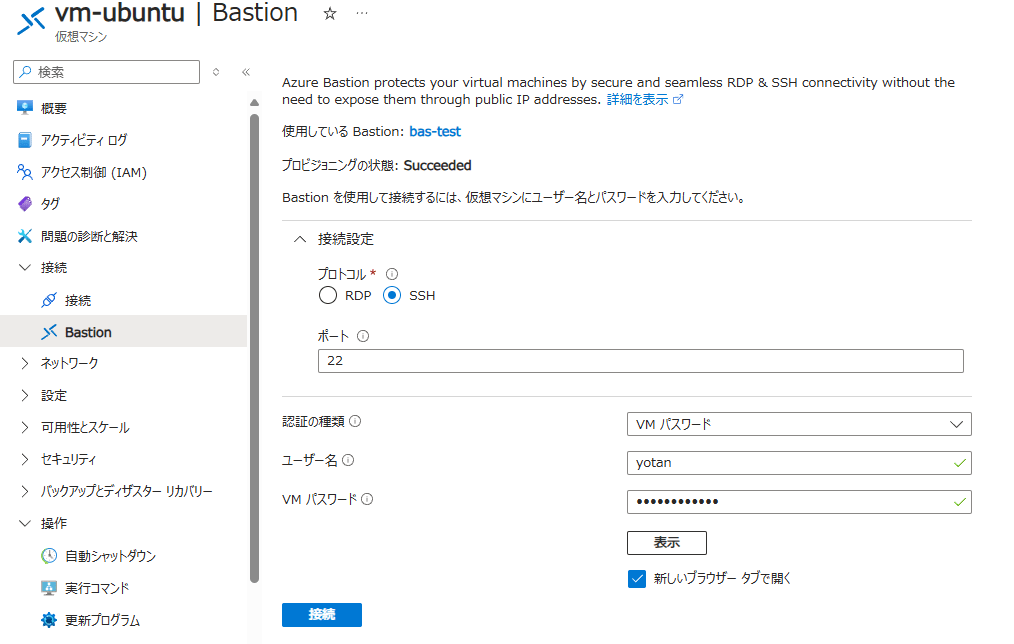Collapse the 操作 group in sidebar
This screenshot has height=644, width=1014.
click(25, 523)
